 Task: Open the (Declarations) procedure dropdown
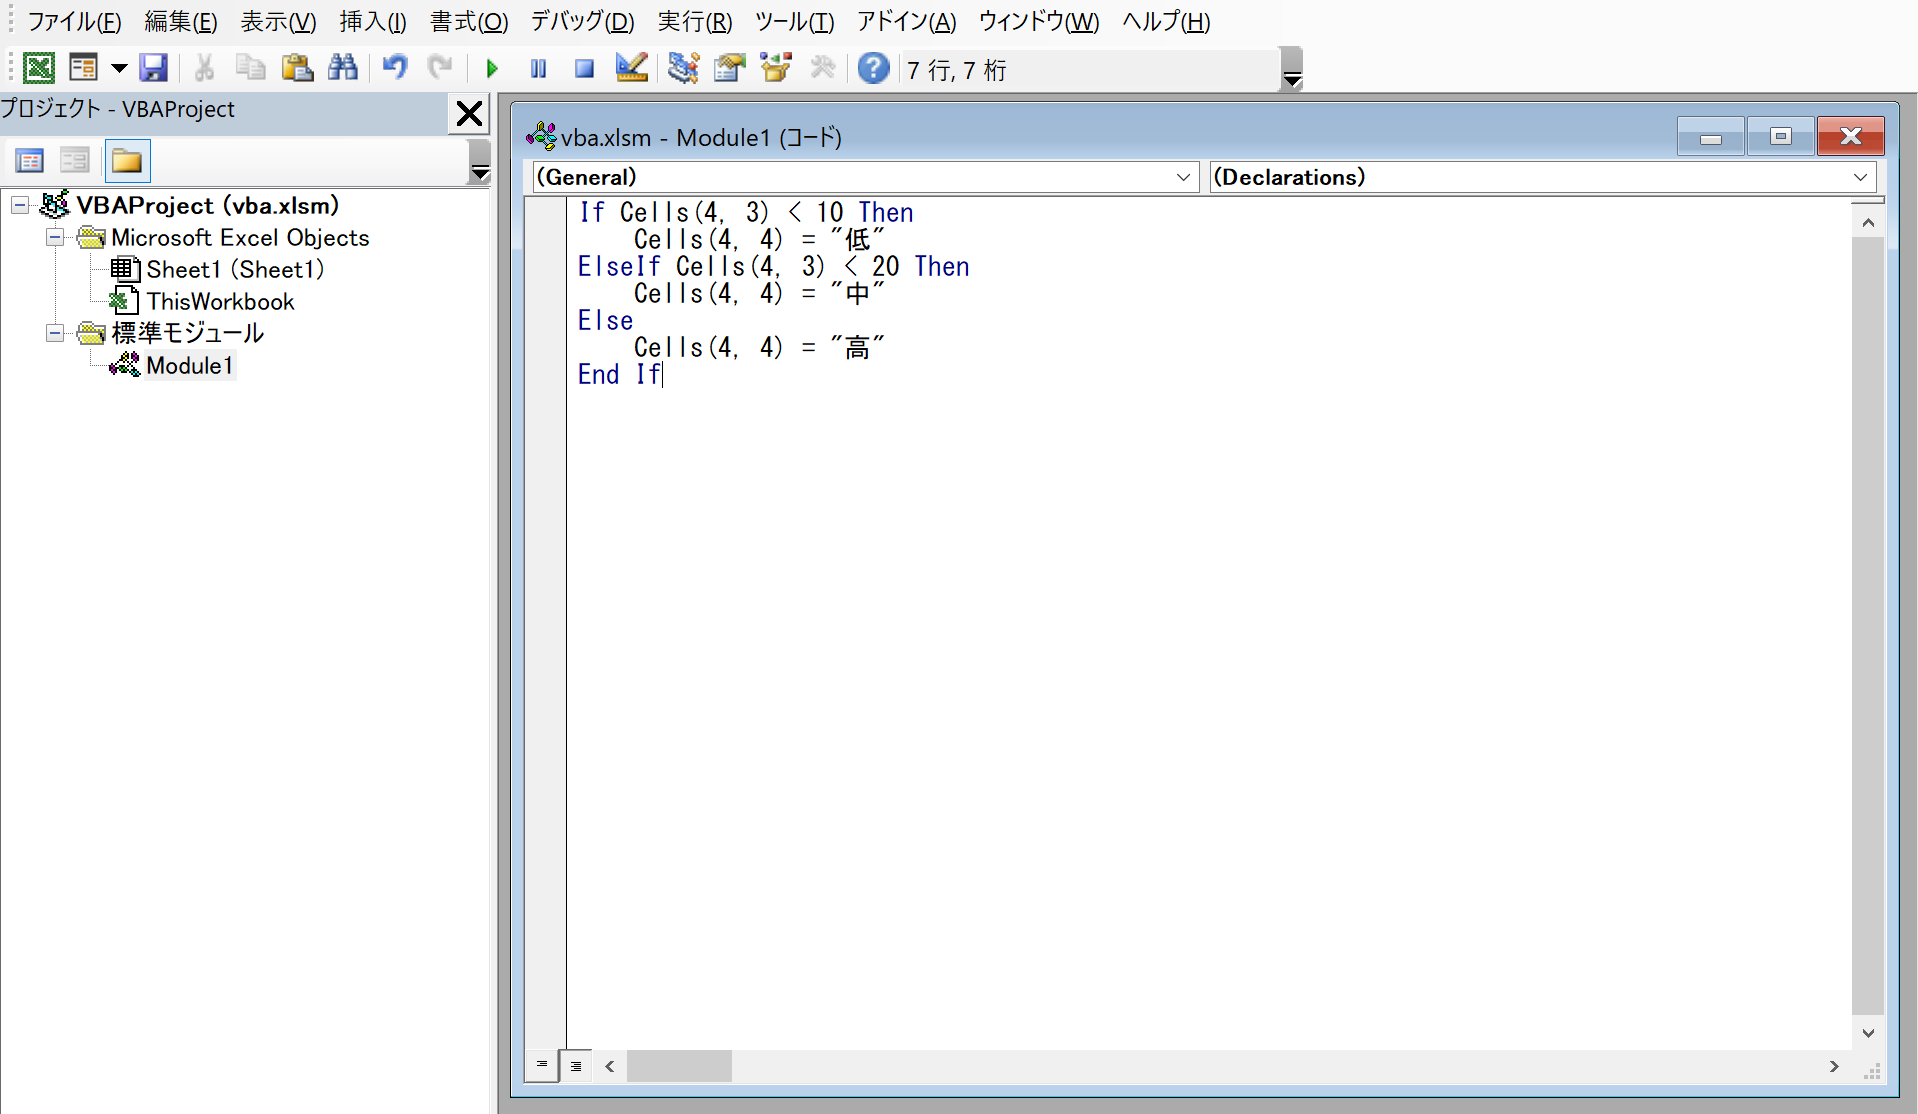[x=1859, y=177]
